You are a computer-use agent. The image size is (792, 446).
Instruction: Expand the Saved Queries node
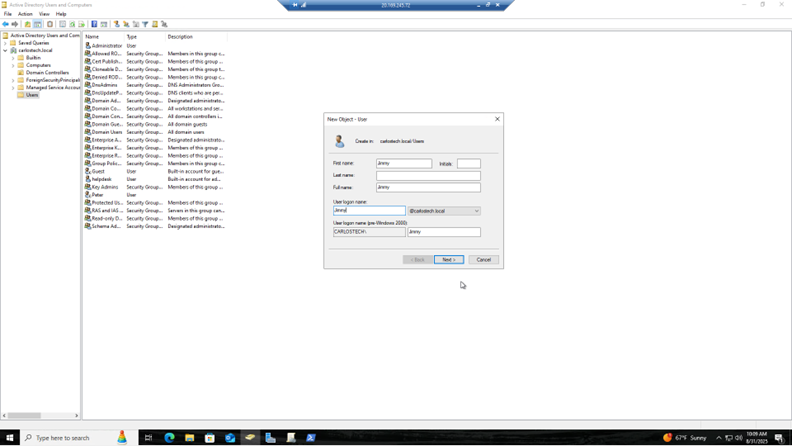click(5, 43)
